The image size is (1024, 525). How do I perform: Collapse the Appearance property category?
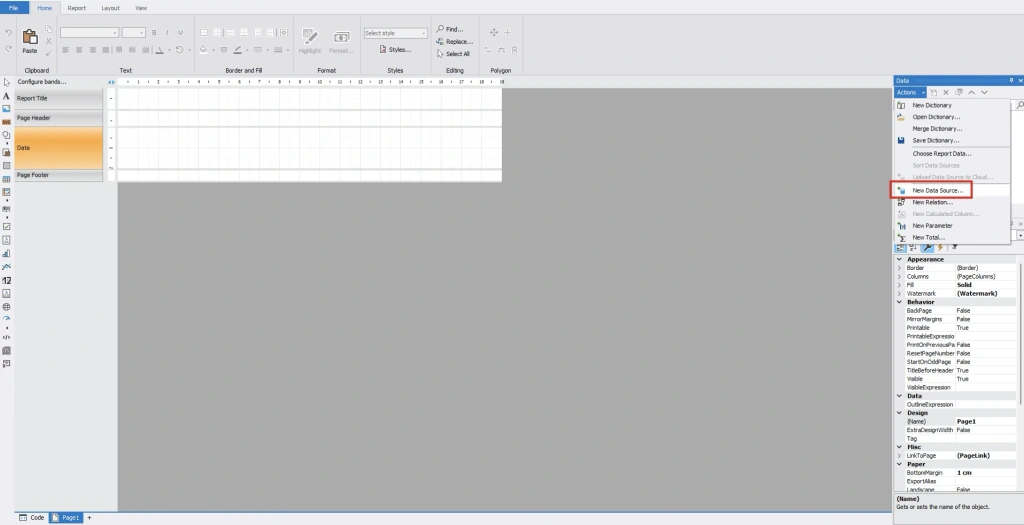(x=899, y=259)
